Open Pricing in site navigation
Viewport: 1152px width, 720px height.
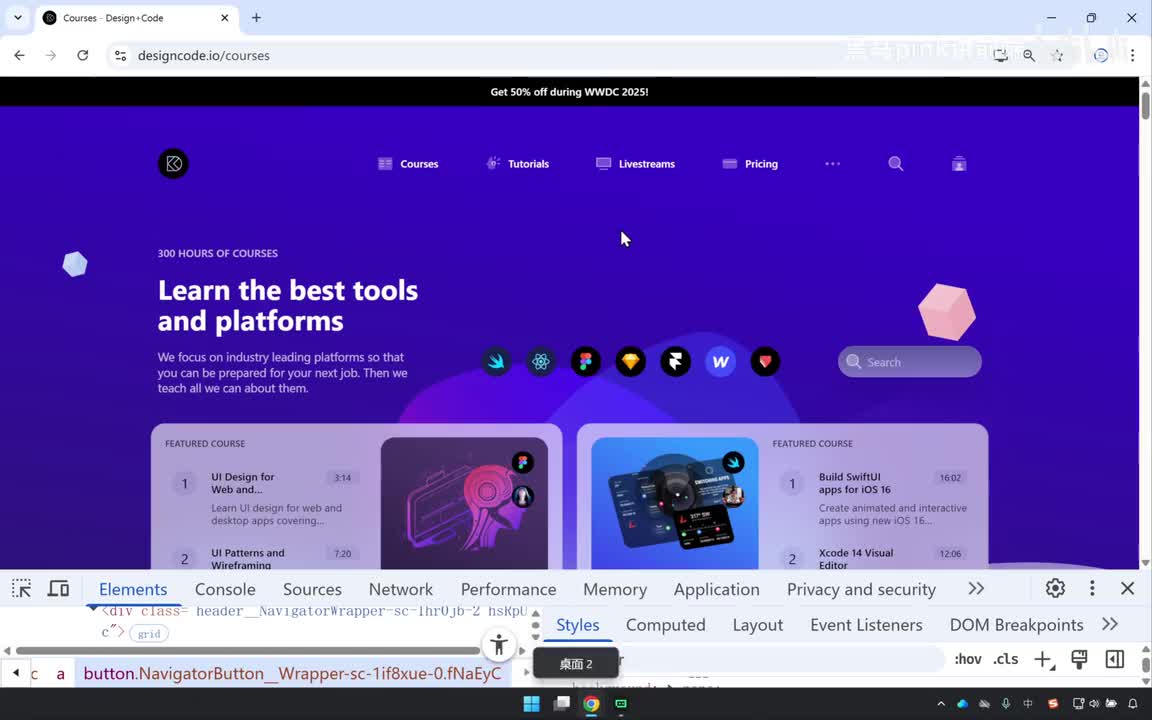pos(750,163)
